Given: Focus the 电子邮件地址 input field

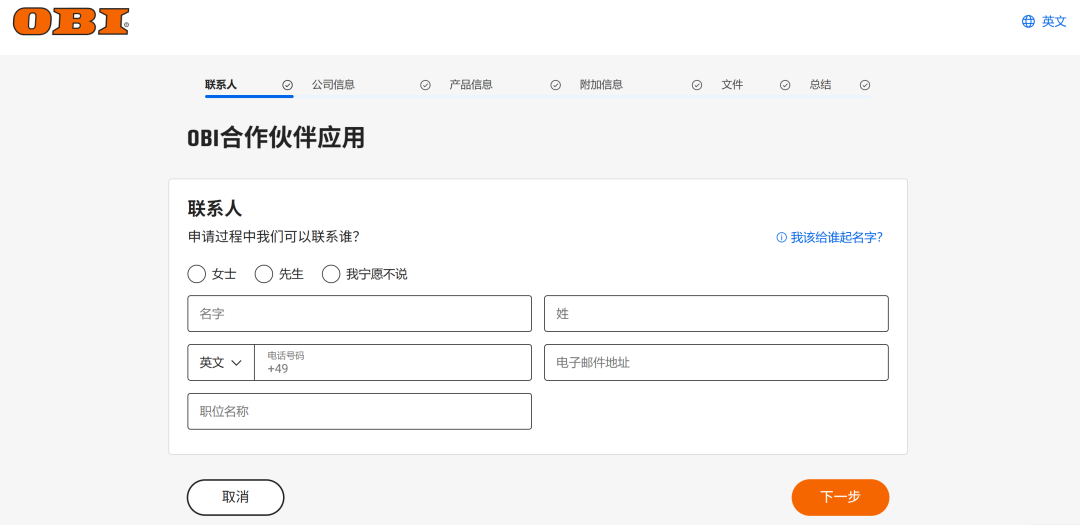Looking at the screenshot, I should click(x=716, y=363).
